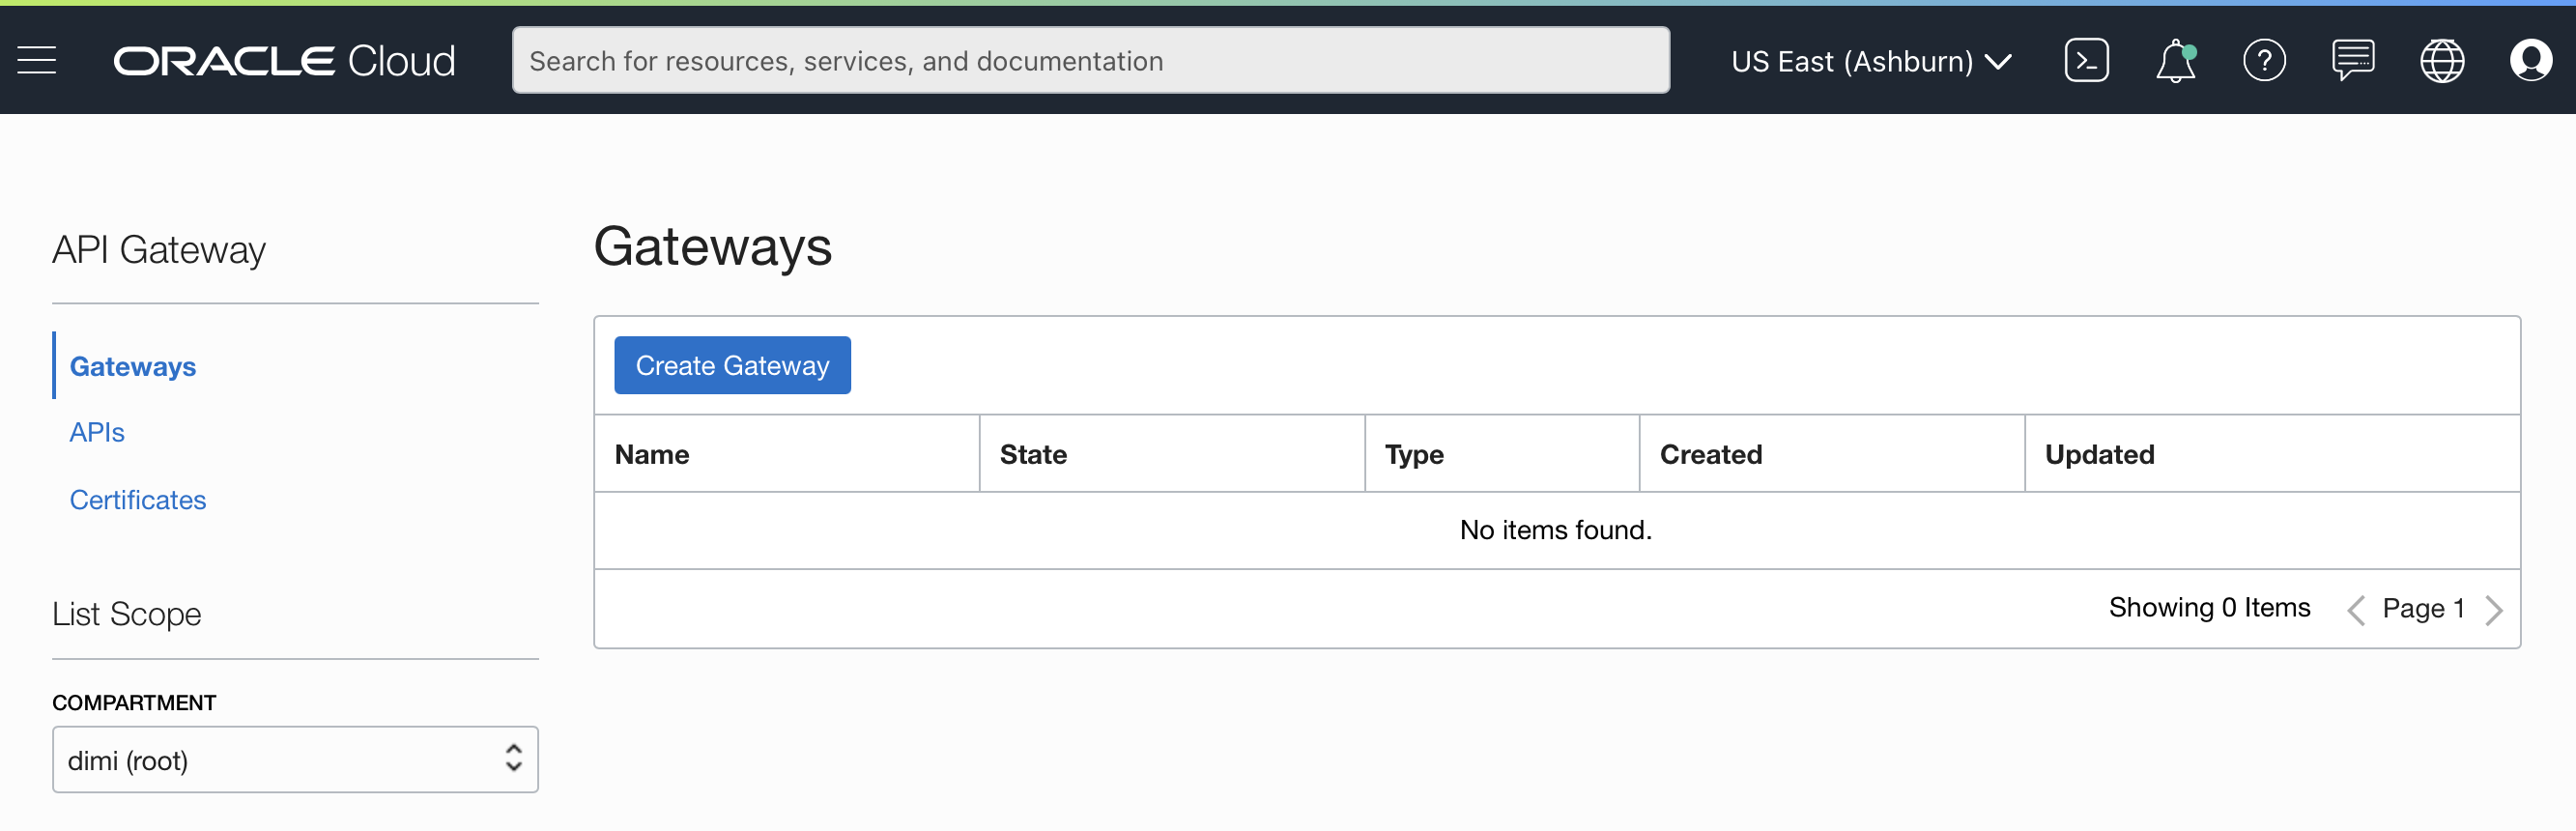Go to previous page of gateways
The height and width of the screenshot is (831, 2576).
(x=2356, y=610)
